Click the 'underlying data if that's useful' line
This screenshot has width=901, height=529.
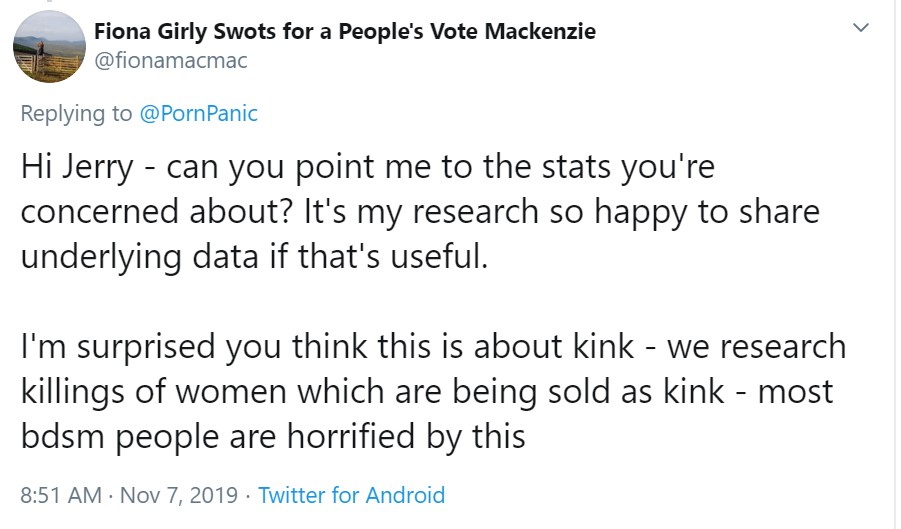(x=254, y=256)
